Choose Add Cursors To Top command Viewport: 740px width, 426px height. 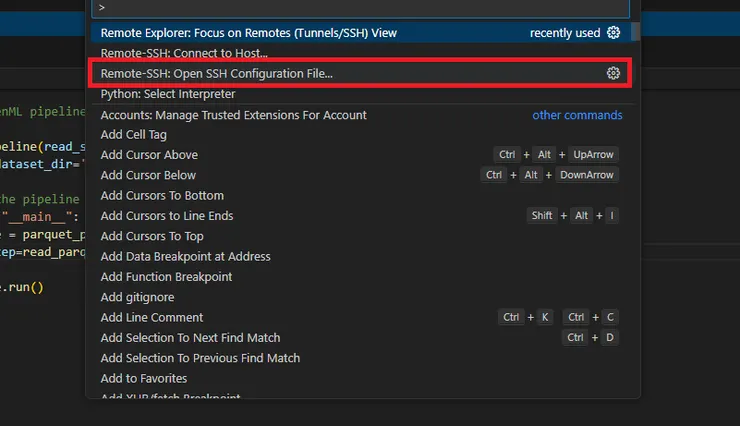361,236
